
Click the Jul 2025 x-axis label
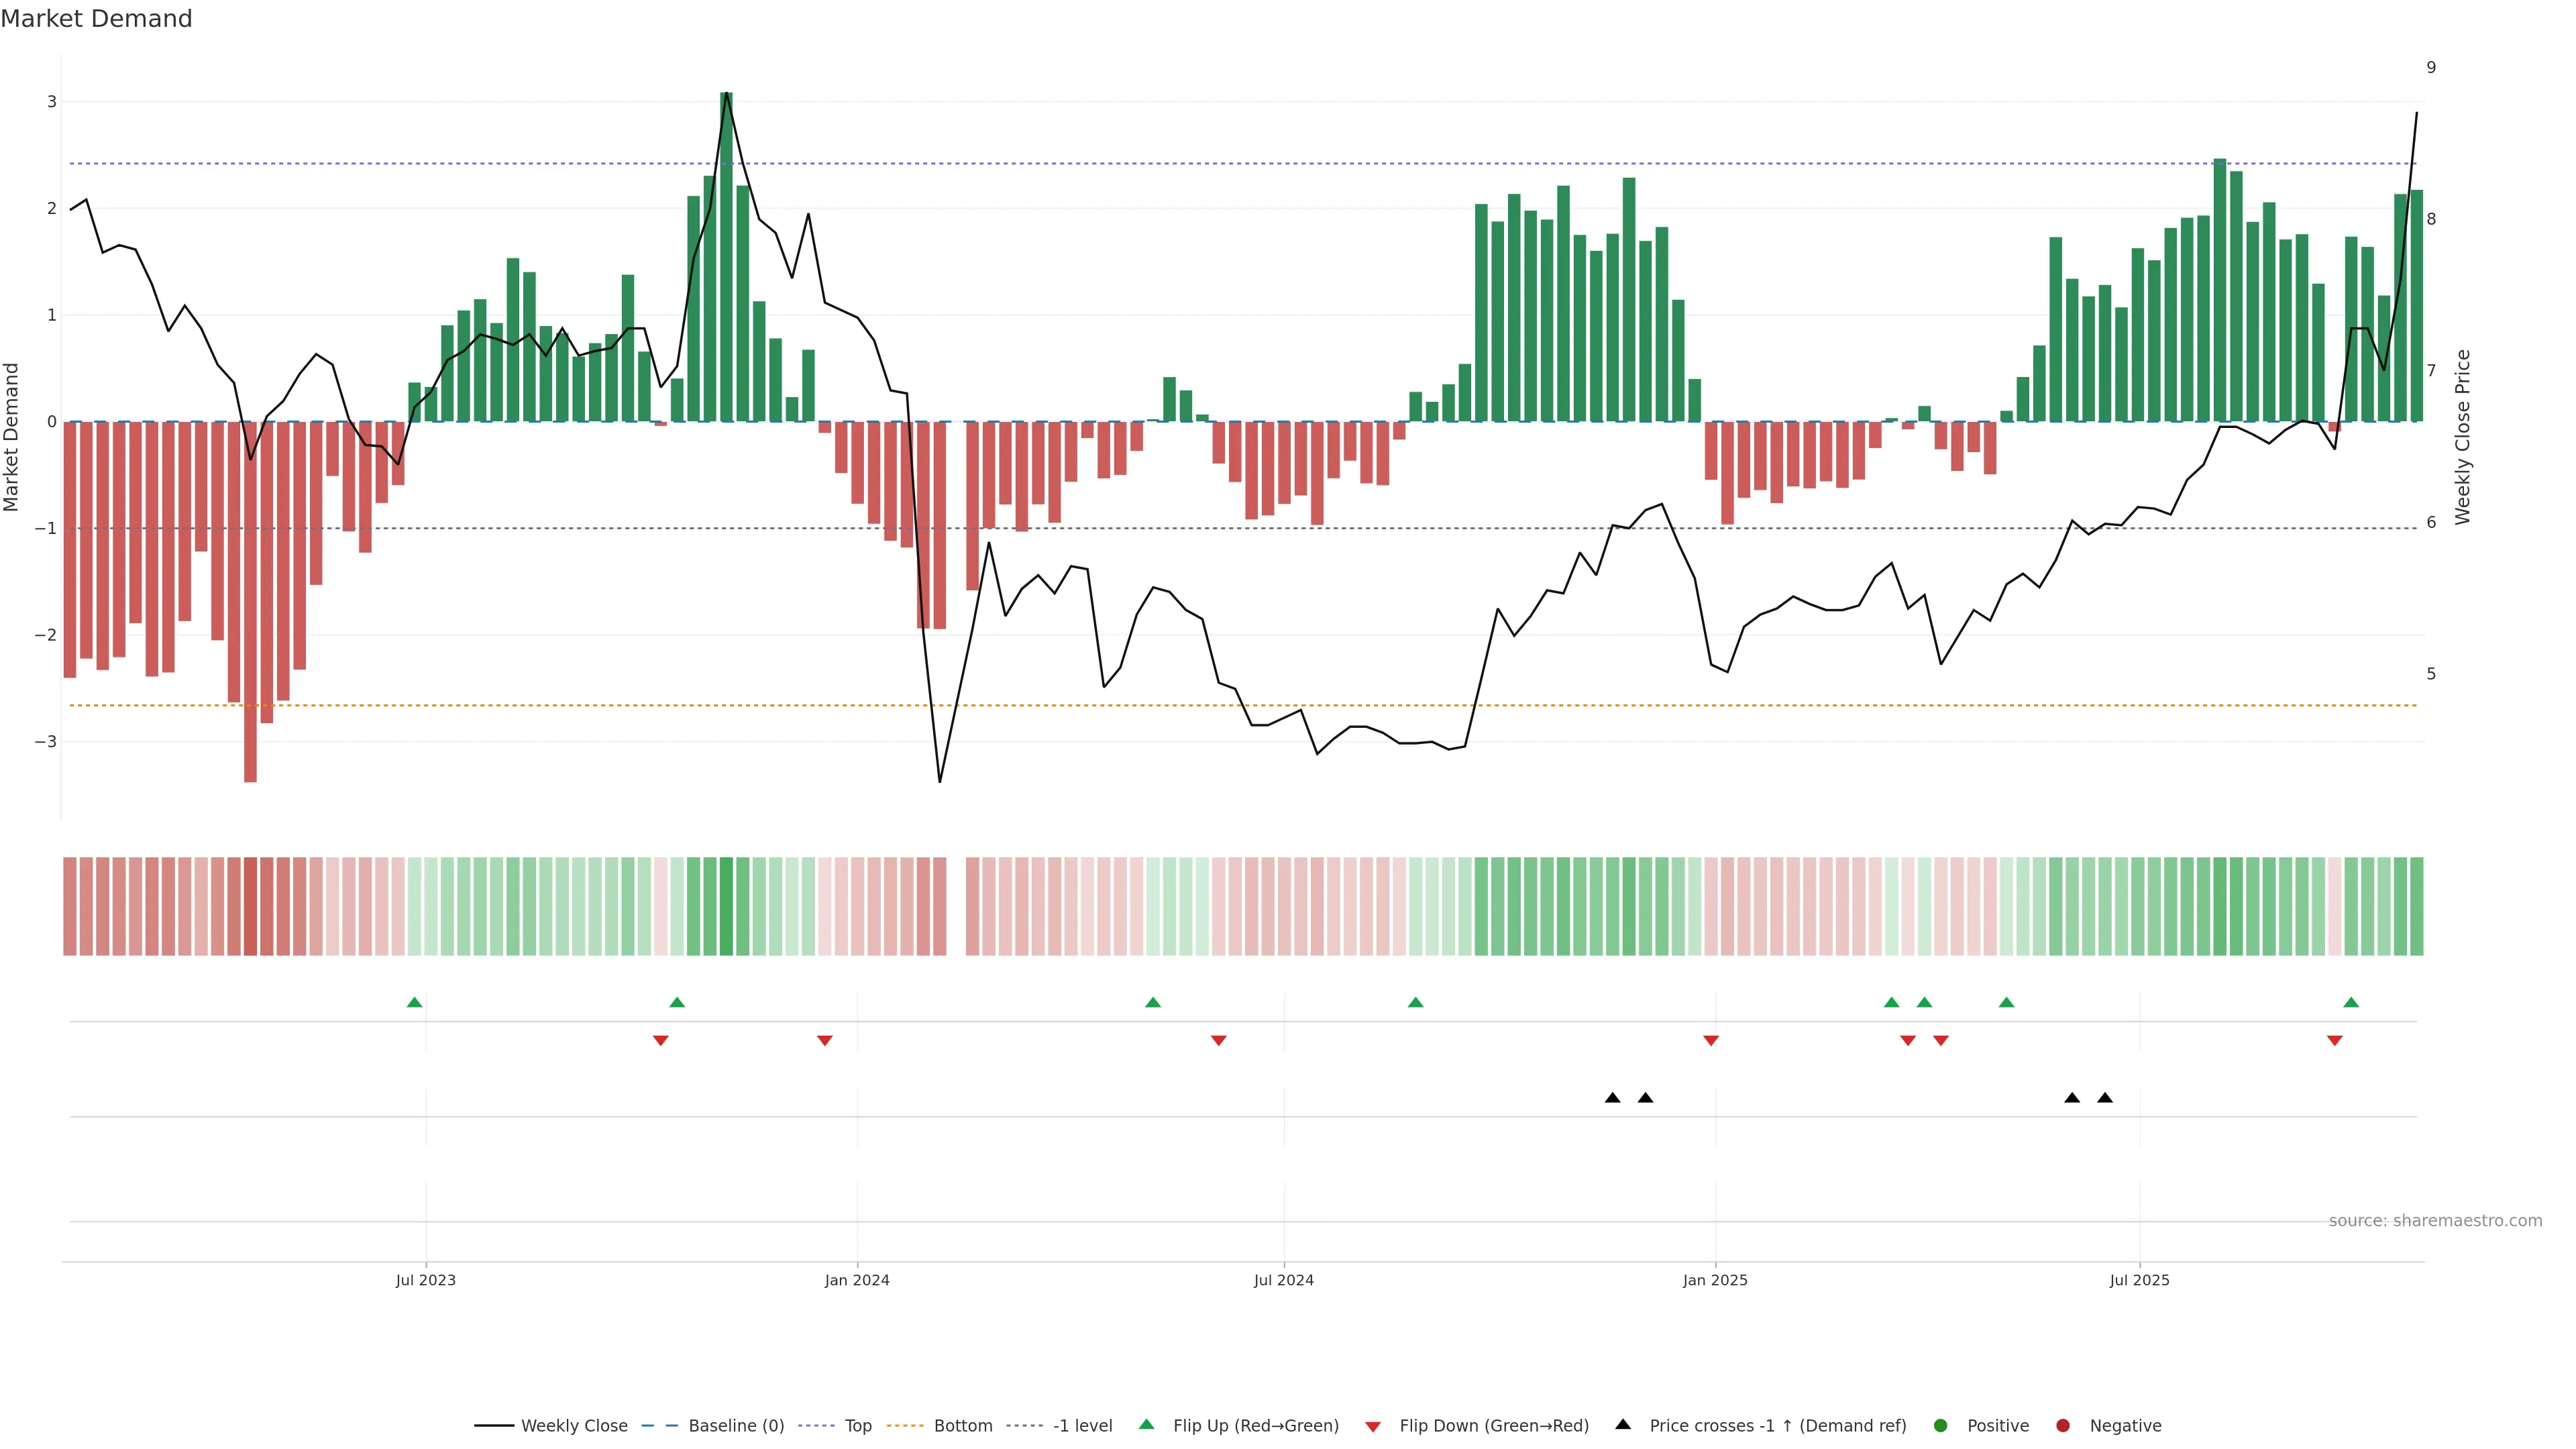pos(2139,1280)
